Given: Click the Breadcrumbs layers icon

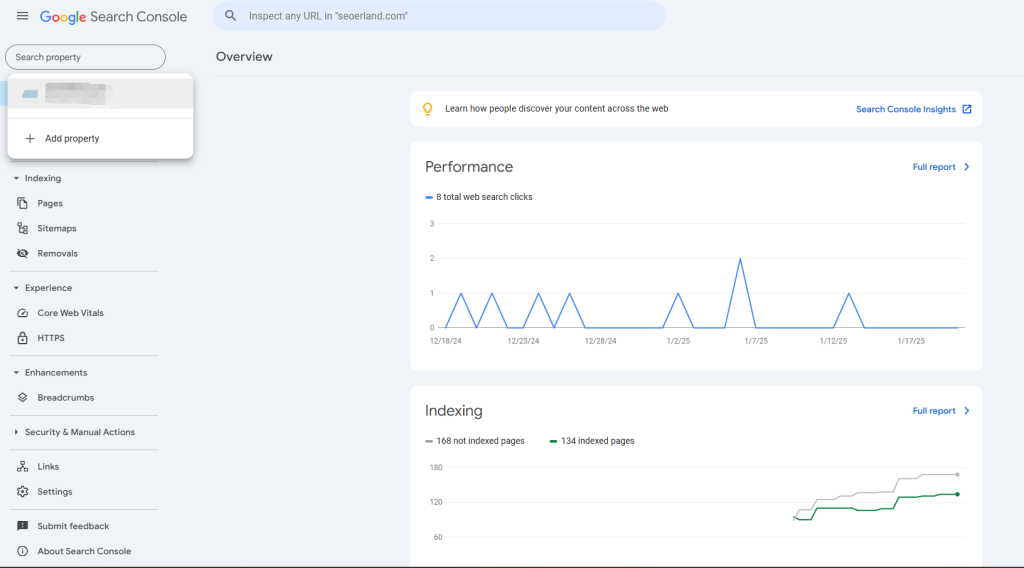Looking at the screenshot, I should 23,397.
